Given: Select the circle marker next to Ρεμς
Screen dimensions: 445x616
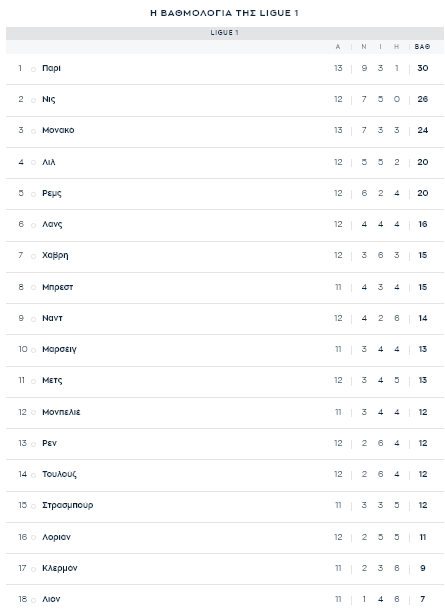Looking at the screenshot, I should click(x=33, y=194).
